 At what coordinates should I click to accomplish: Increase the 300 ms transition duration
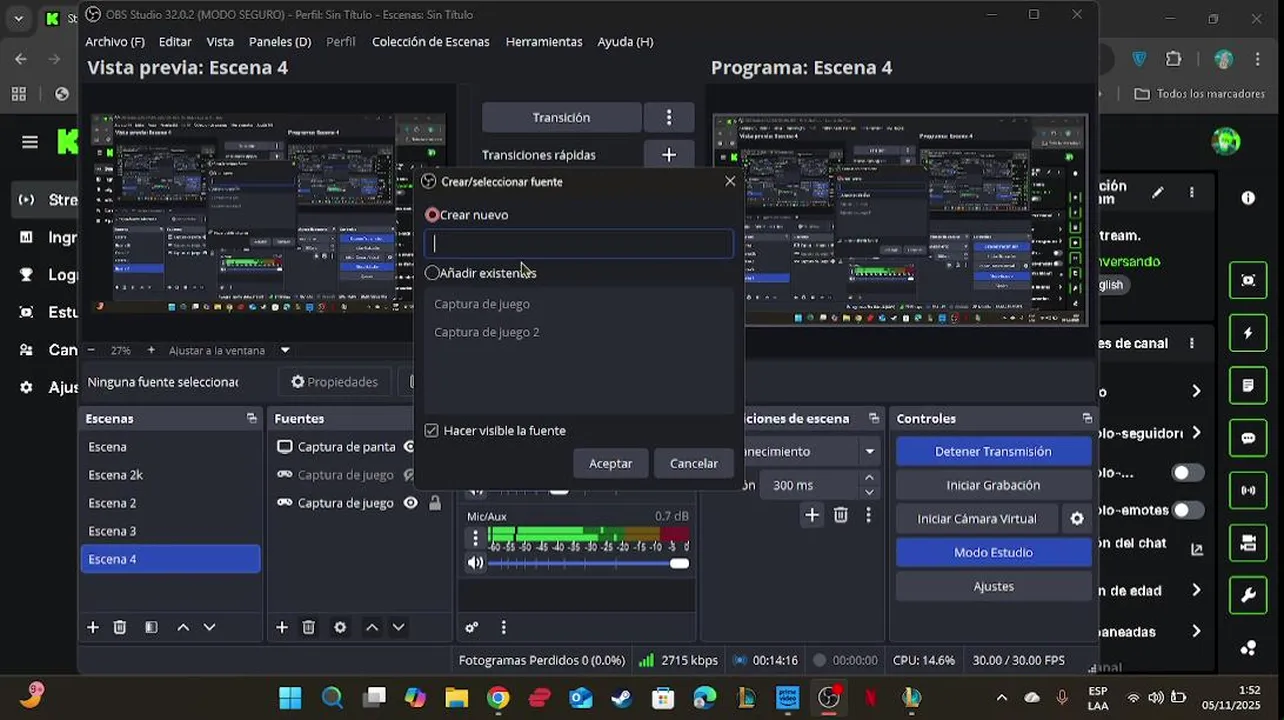869,478
